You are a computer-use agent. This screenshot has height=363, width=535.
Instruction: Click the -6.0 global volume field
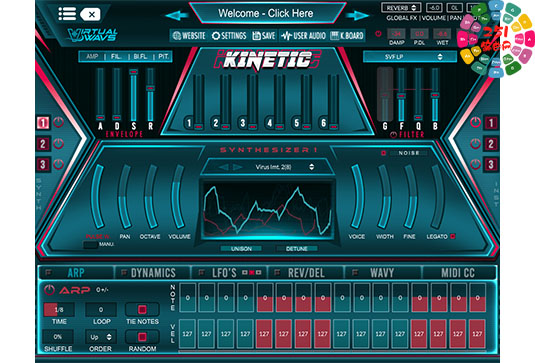434,8
